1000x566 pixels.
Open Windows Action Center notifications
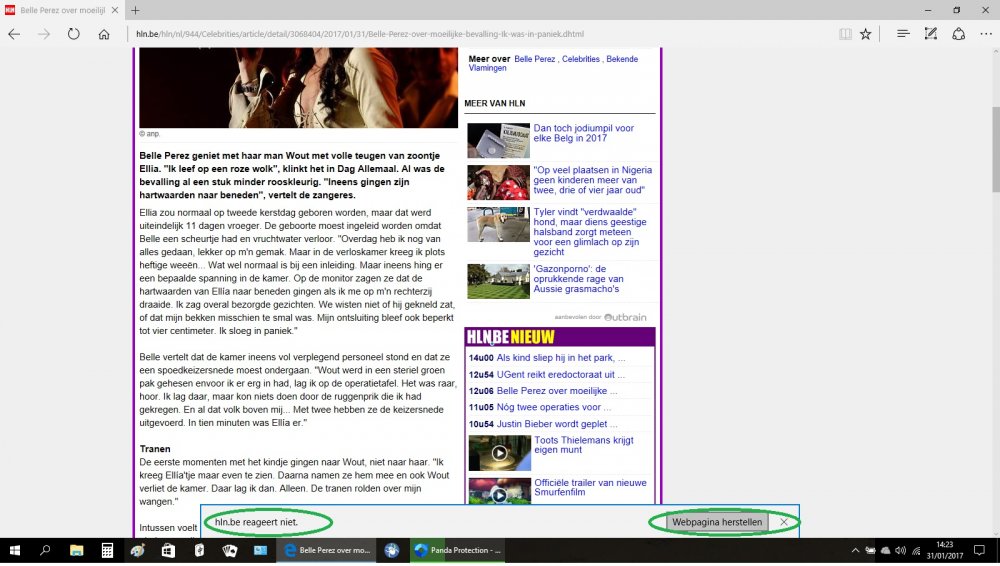click(x=980, y=550)
